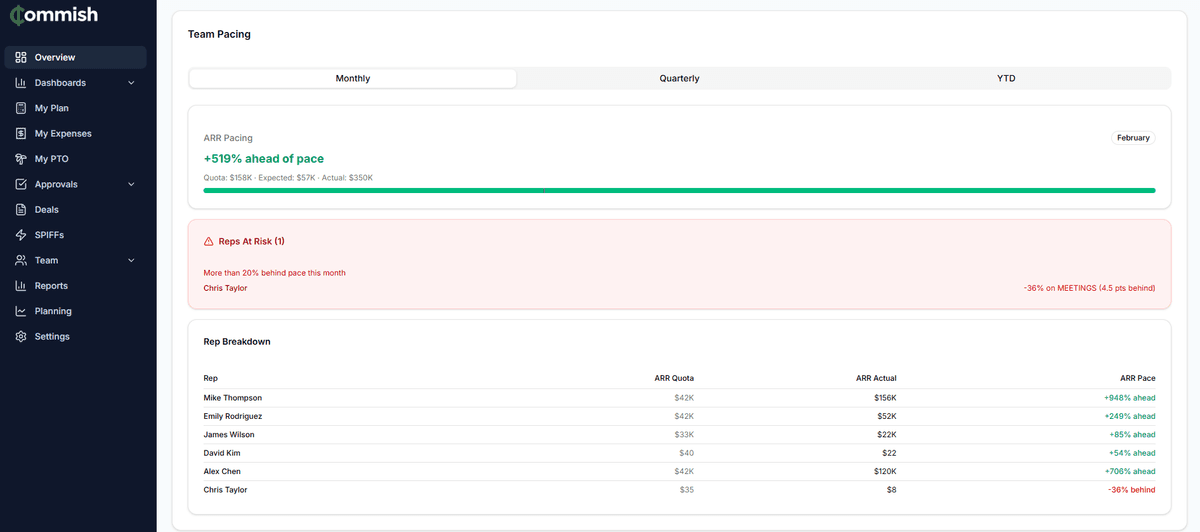Click the Rep column header
The image size is (1200, 532).
click(x=210, y=378)
